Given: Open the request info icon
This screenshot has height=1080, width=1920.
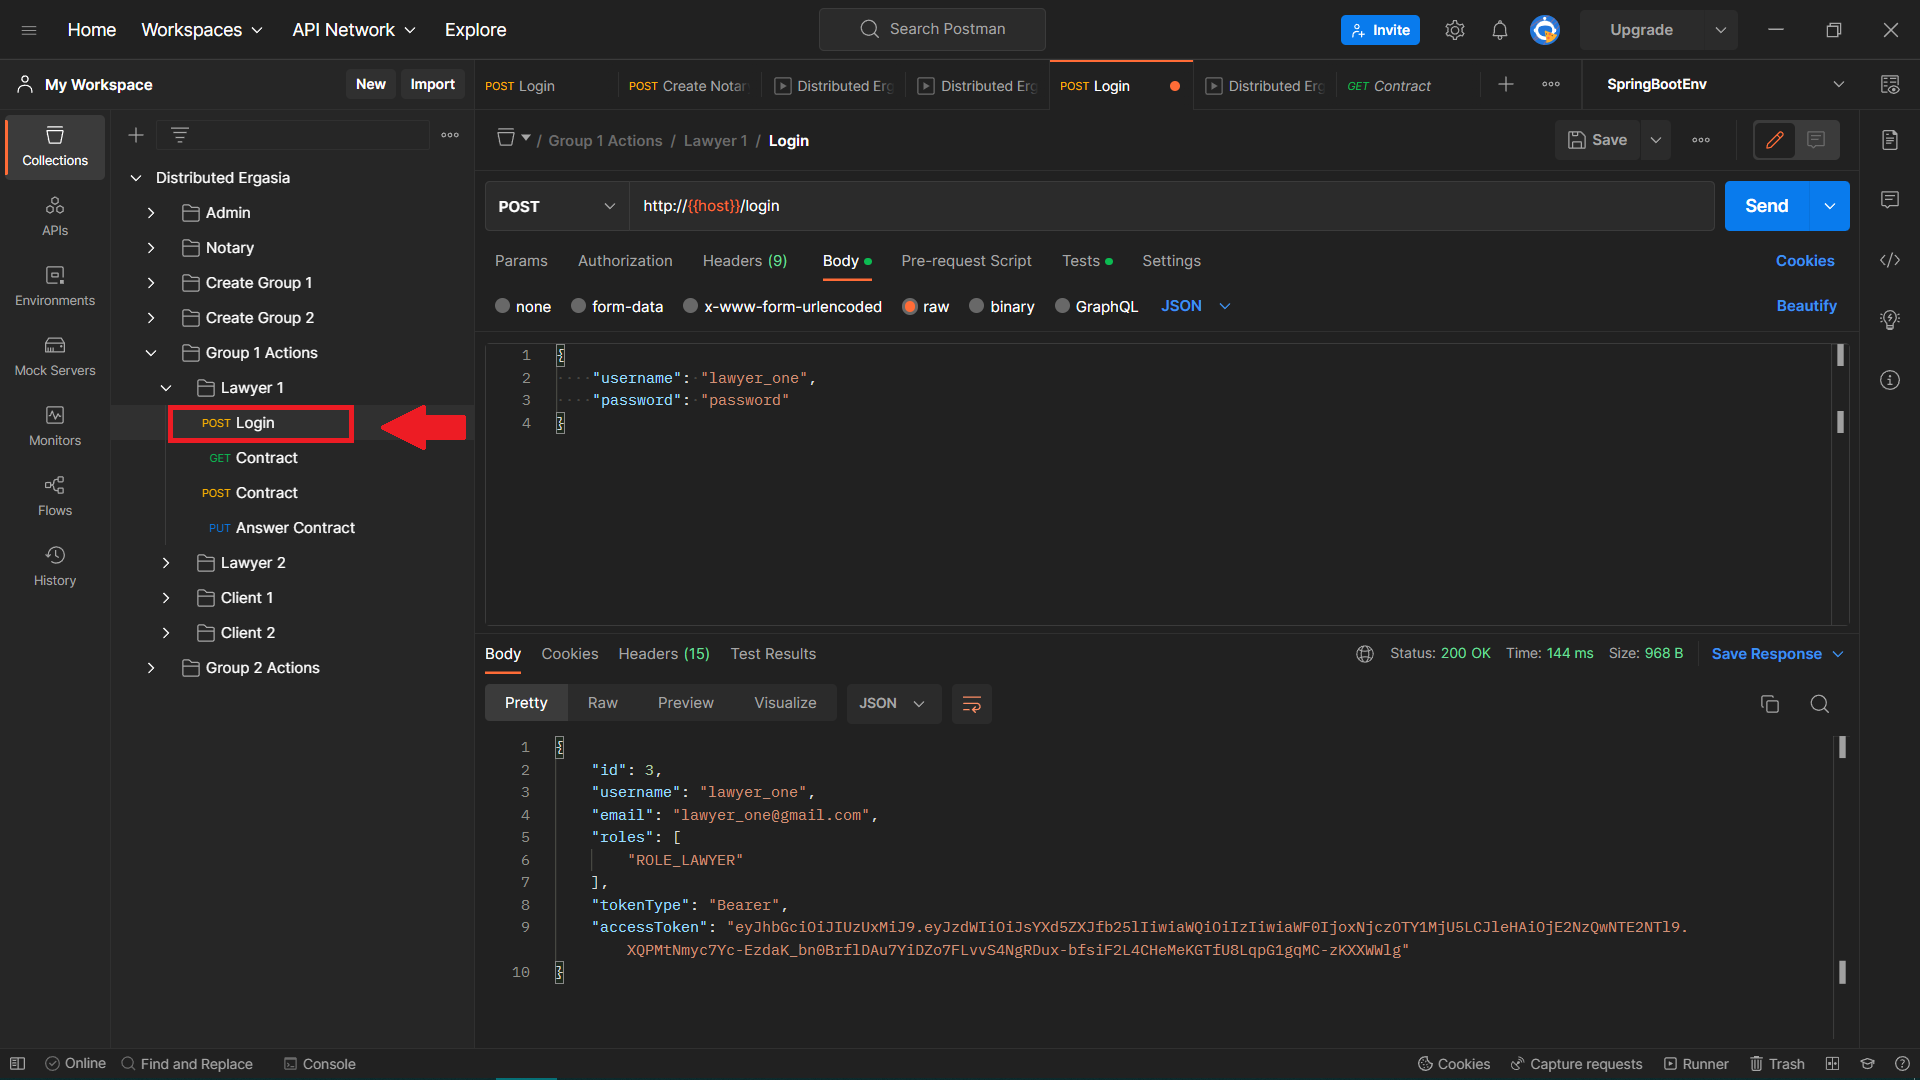Looking at the screenshot, I should pyautogui.click(x=1890, y=380).
